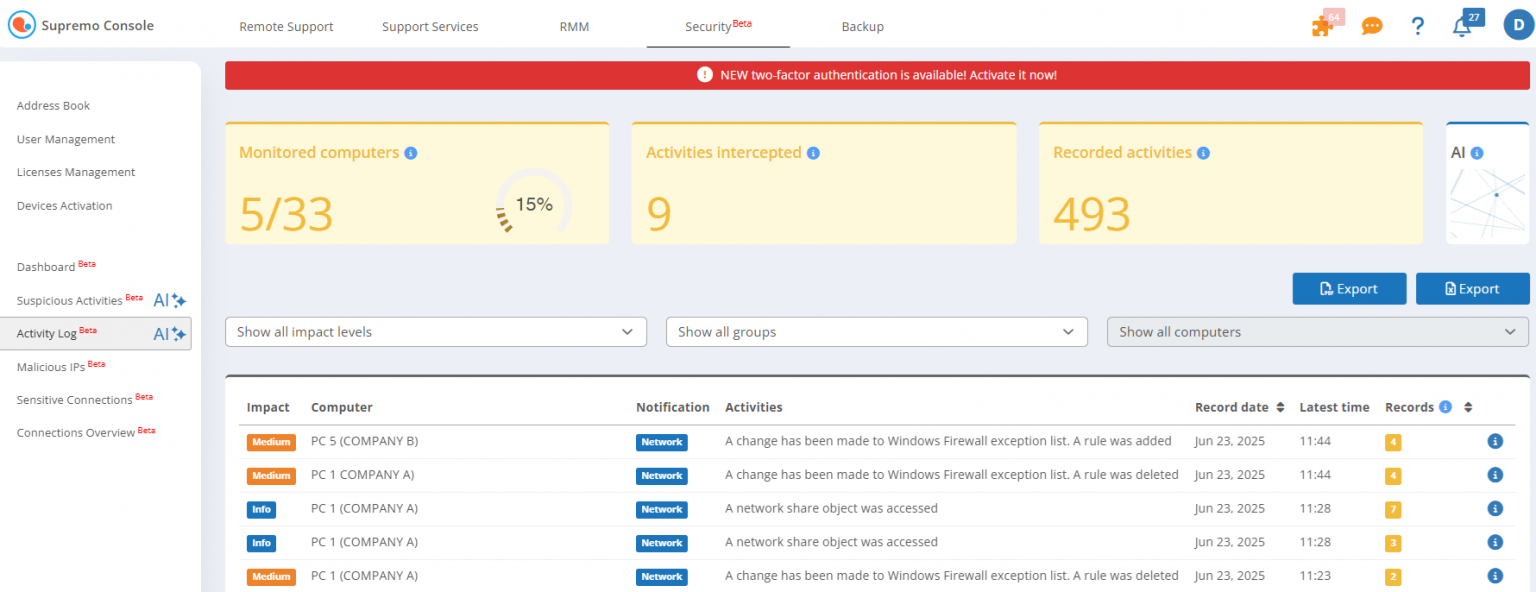This screenshot has width=1536, height=592.
Task: Click the Supremo Console logo icon
Action: click(x=21, y=24)
